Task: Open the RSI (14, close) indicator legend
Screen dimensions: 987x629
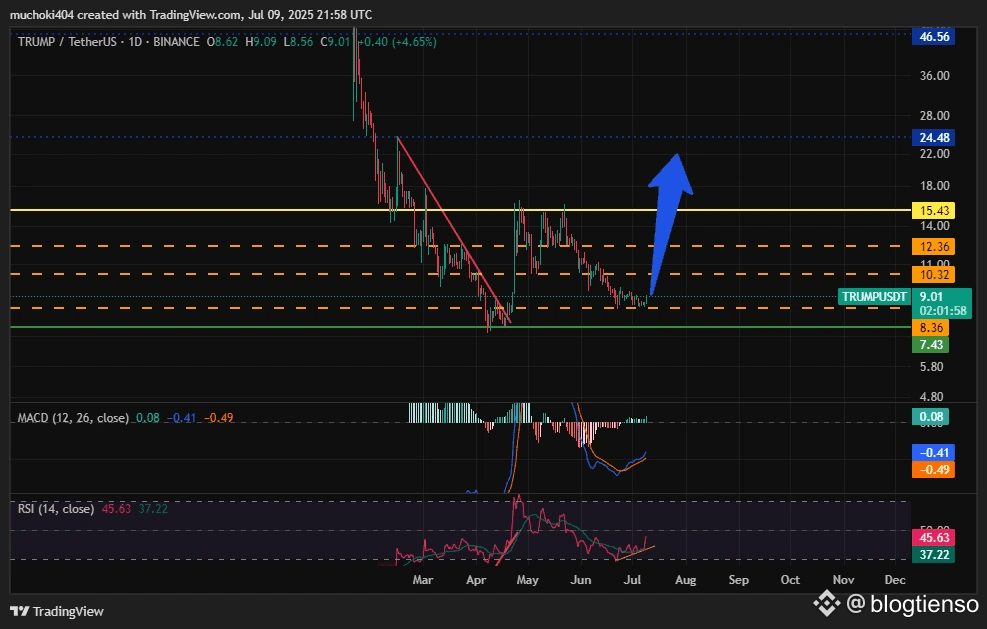Action: (x=56, y=509)
